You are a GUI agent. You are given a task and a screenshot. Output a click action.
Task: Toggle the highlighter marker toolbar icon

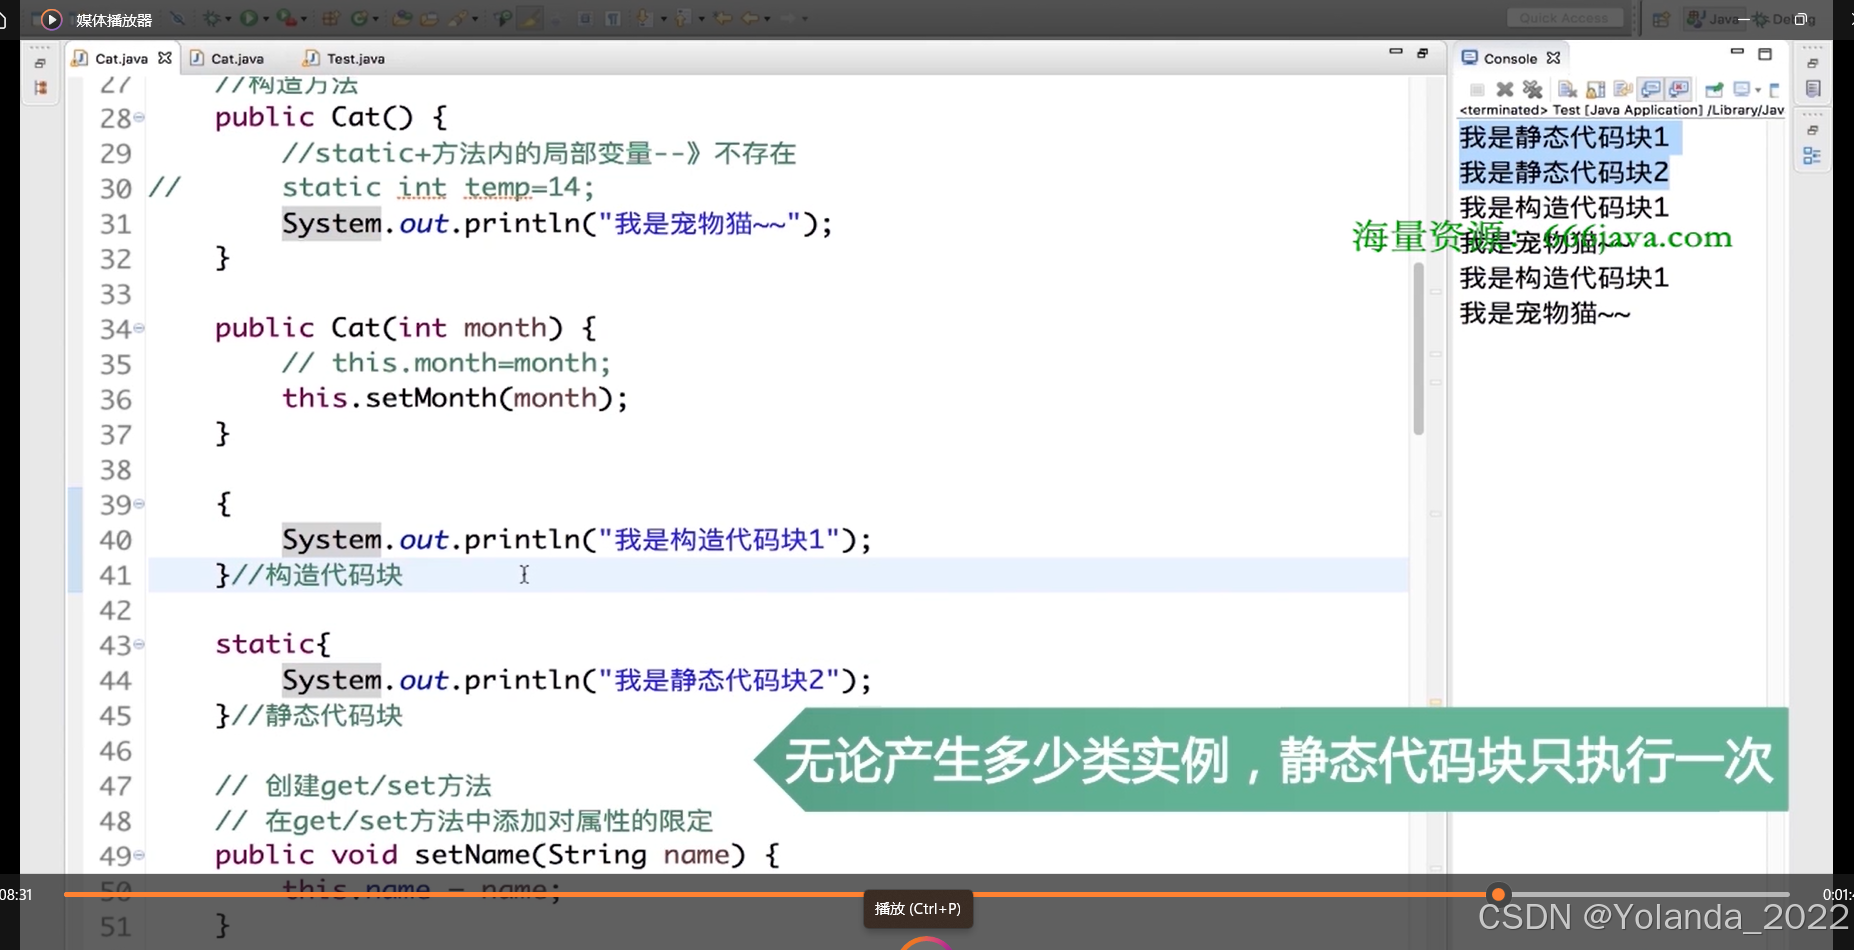[530, 18]
